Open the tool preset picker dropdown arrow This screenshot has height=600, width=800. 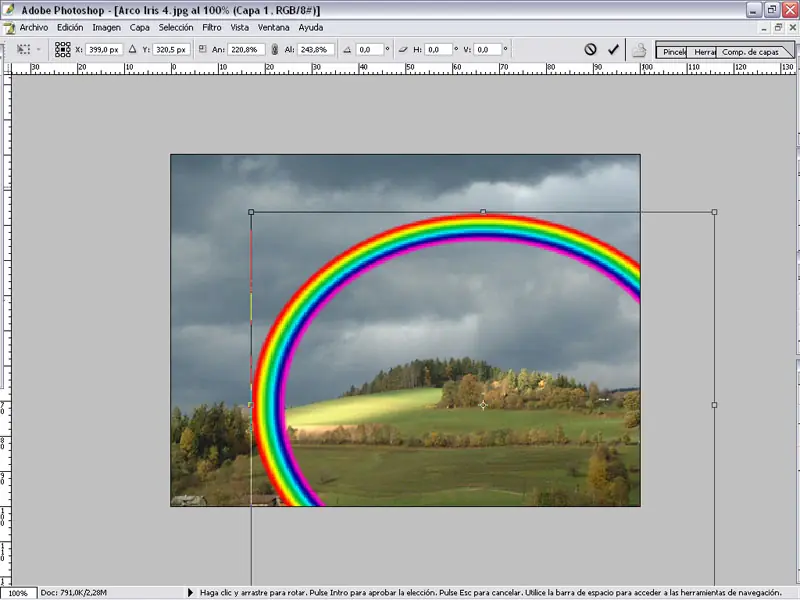point(38,49)
